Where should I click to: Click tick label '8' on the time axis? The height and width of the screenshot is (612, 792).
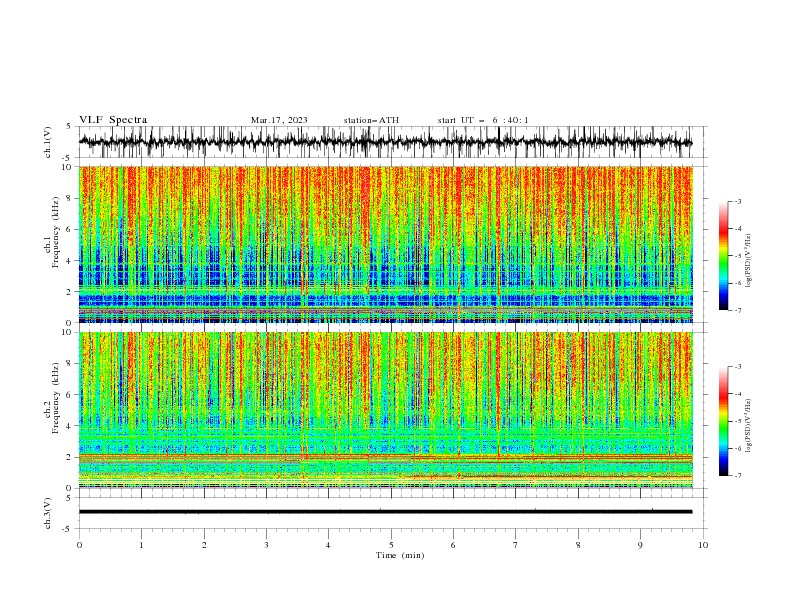point(578,545)
